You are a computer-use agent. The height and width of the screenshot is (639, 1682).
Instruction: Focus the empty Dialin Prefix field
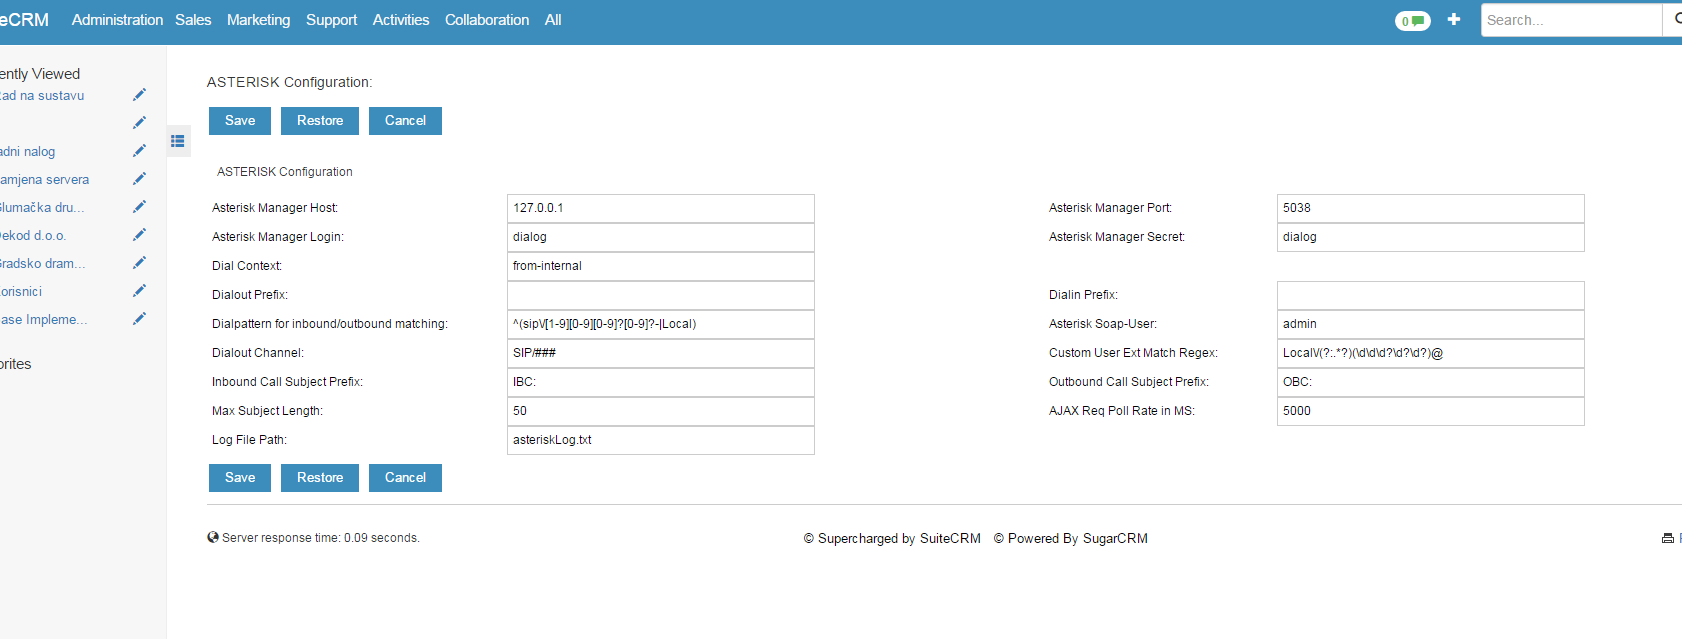tap(1431, 295)
